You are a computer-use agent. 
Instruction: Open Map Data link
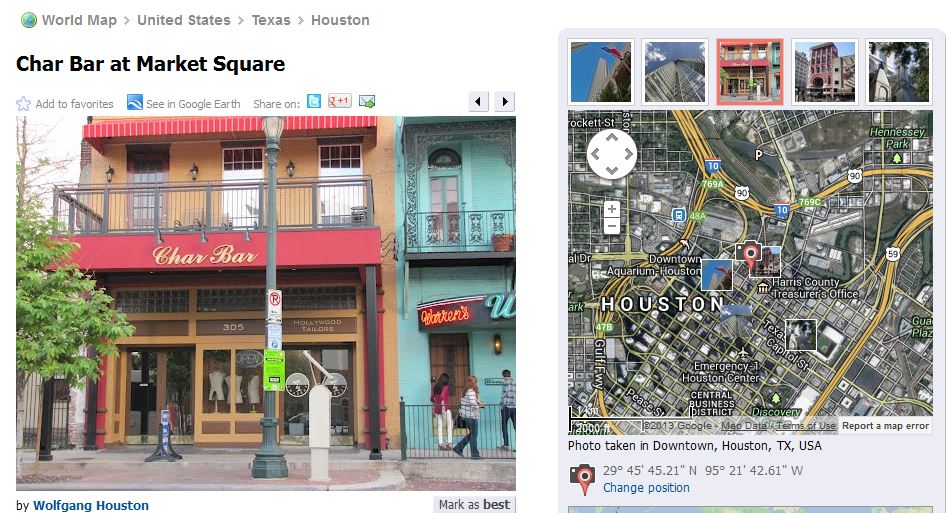pos(744,426)
